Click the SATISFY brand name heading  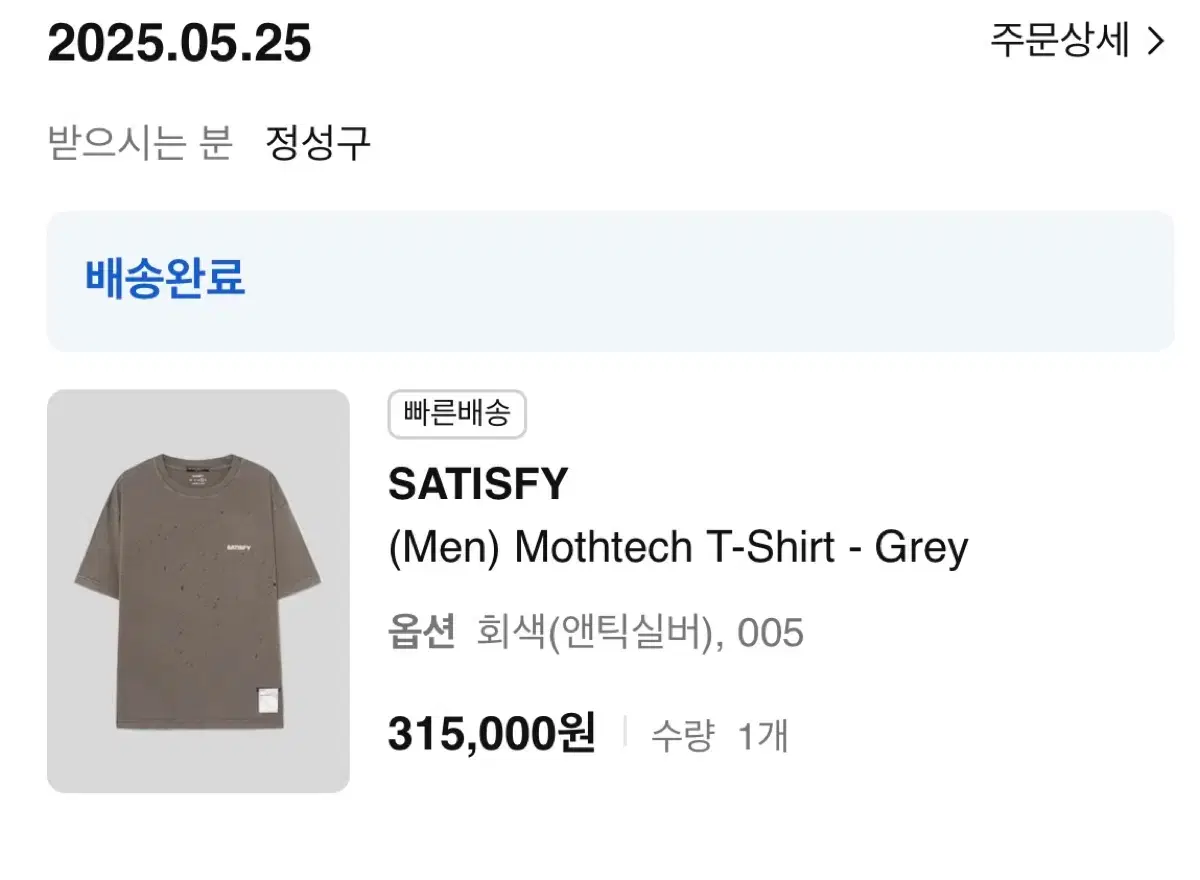tap(478, 485)
